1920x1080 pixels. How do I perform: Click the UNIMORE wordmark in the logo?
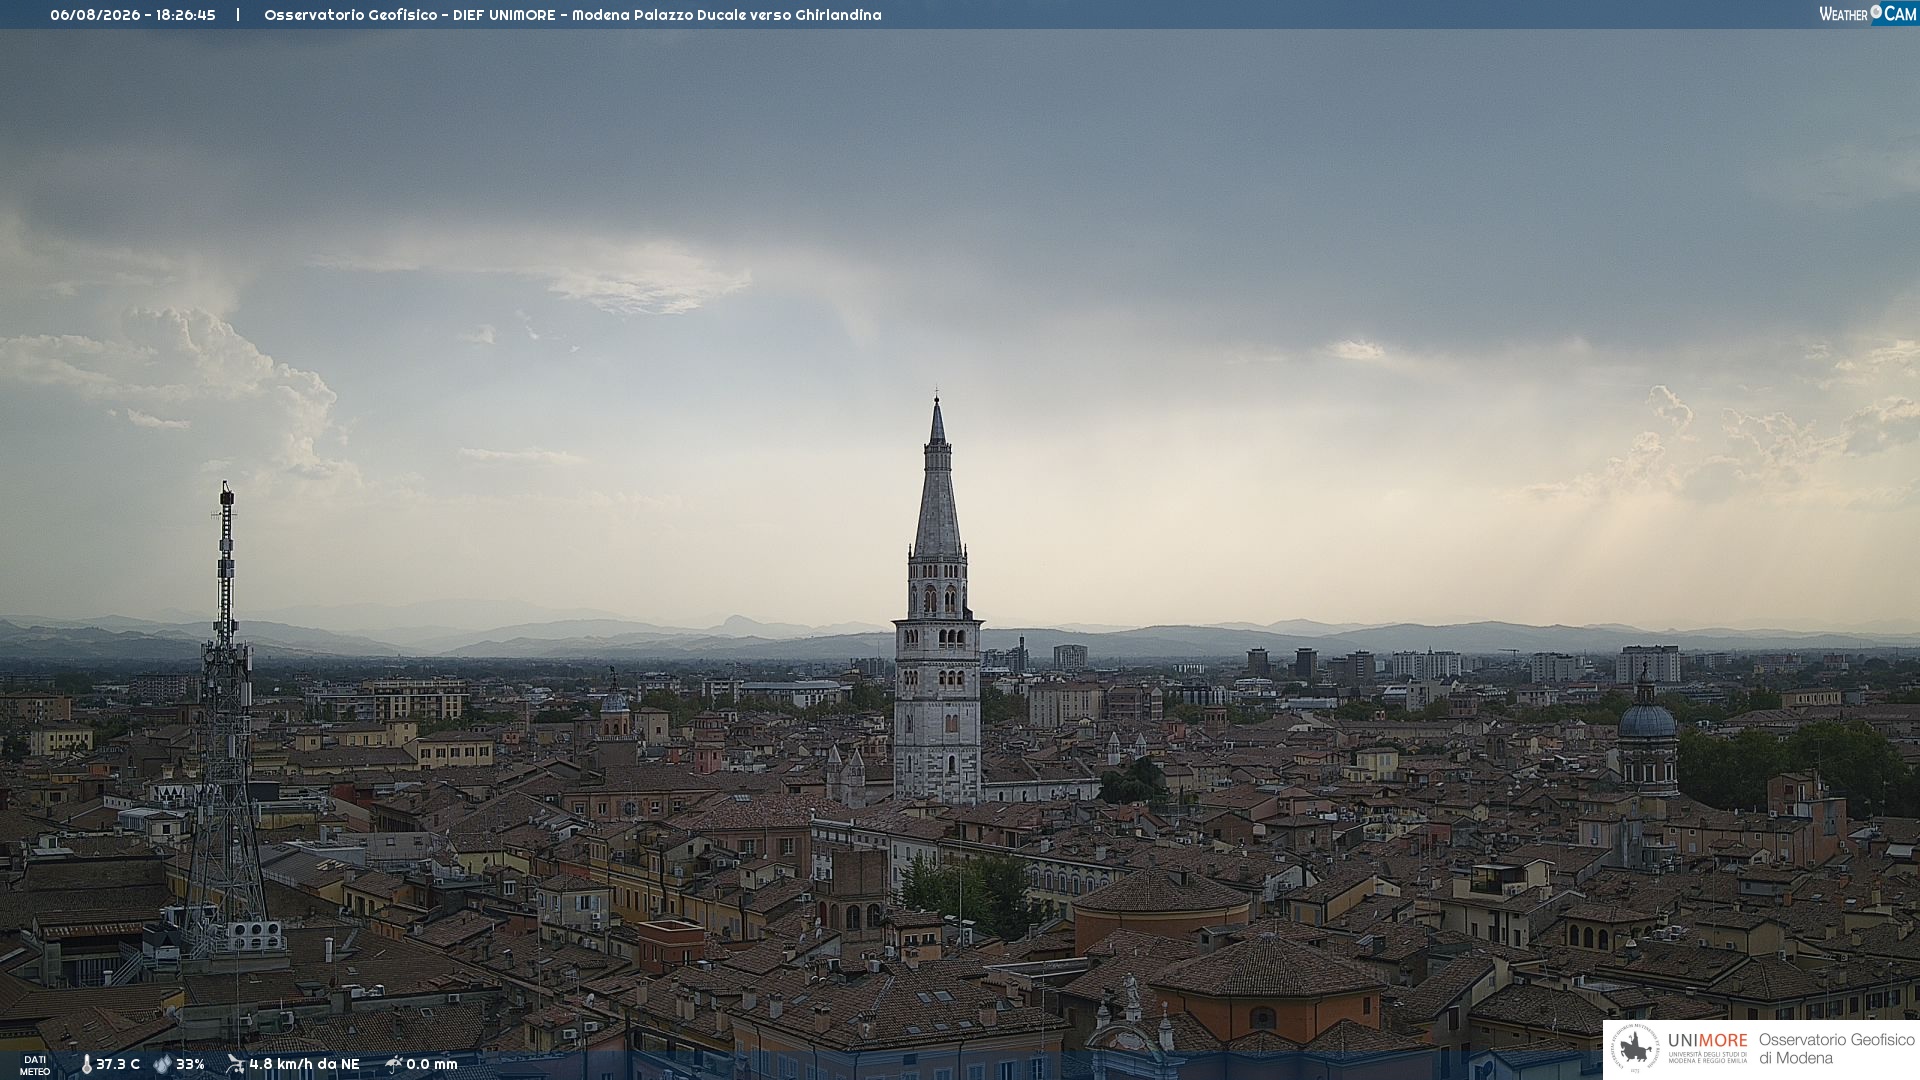tap(1708, 1040)
